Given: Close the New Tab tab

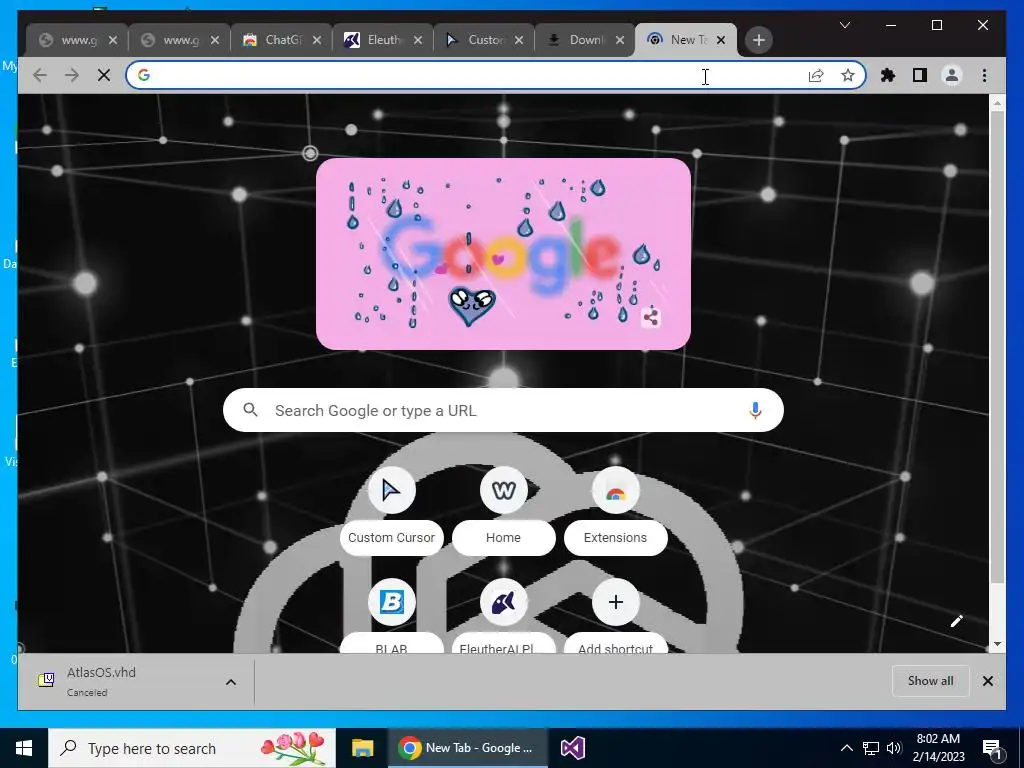Looking at the screenshot, I should [721, 40].
